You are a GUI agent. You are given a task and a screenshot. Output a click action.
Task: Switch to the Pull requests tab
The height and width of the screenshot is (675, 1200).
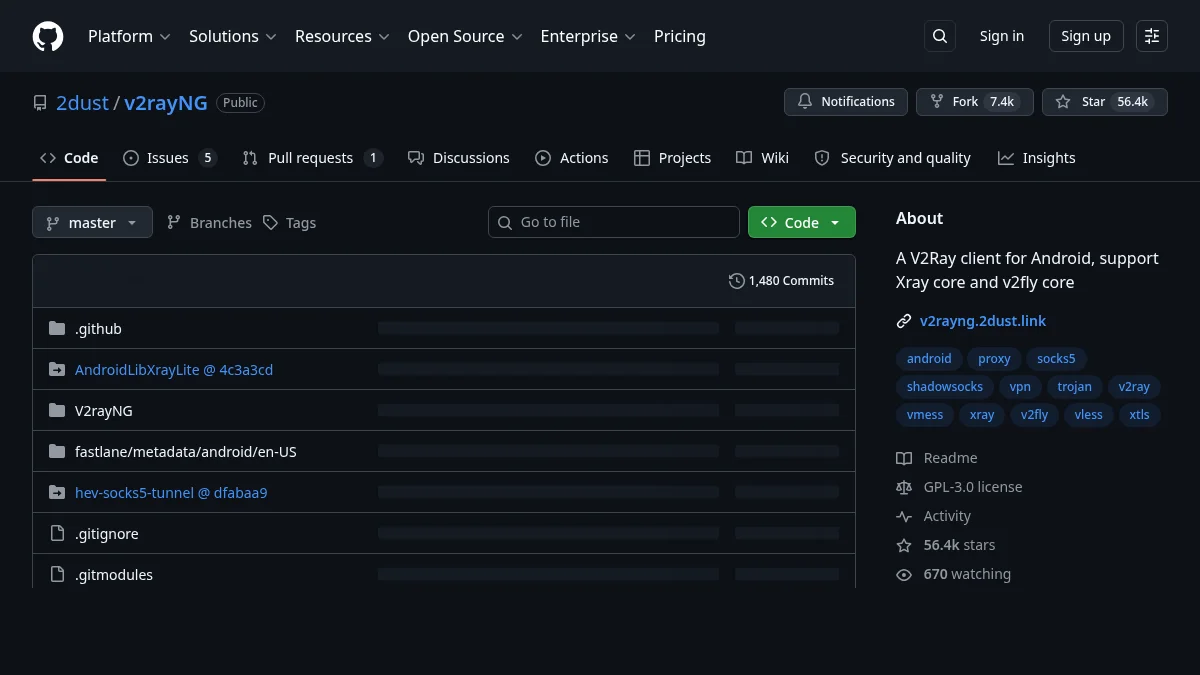[312, 158]
